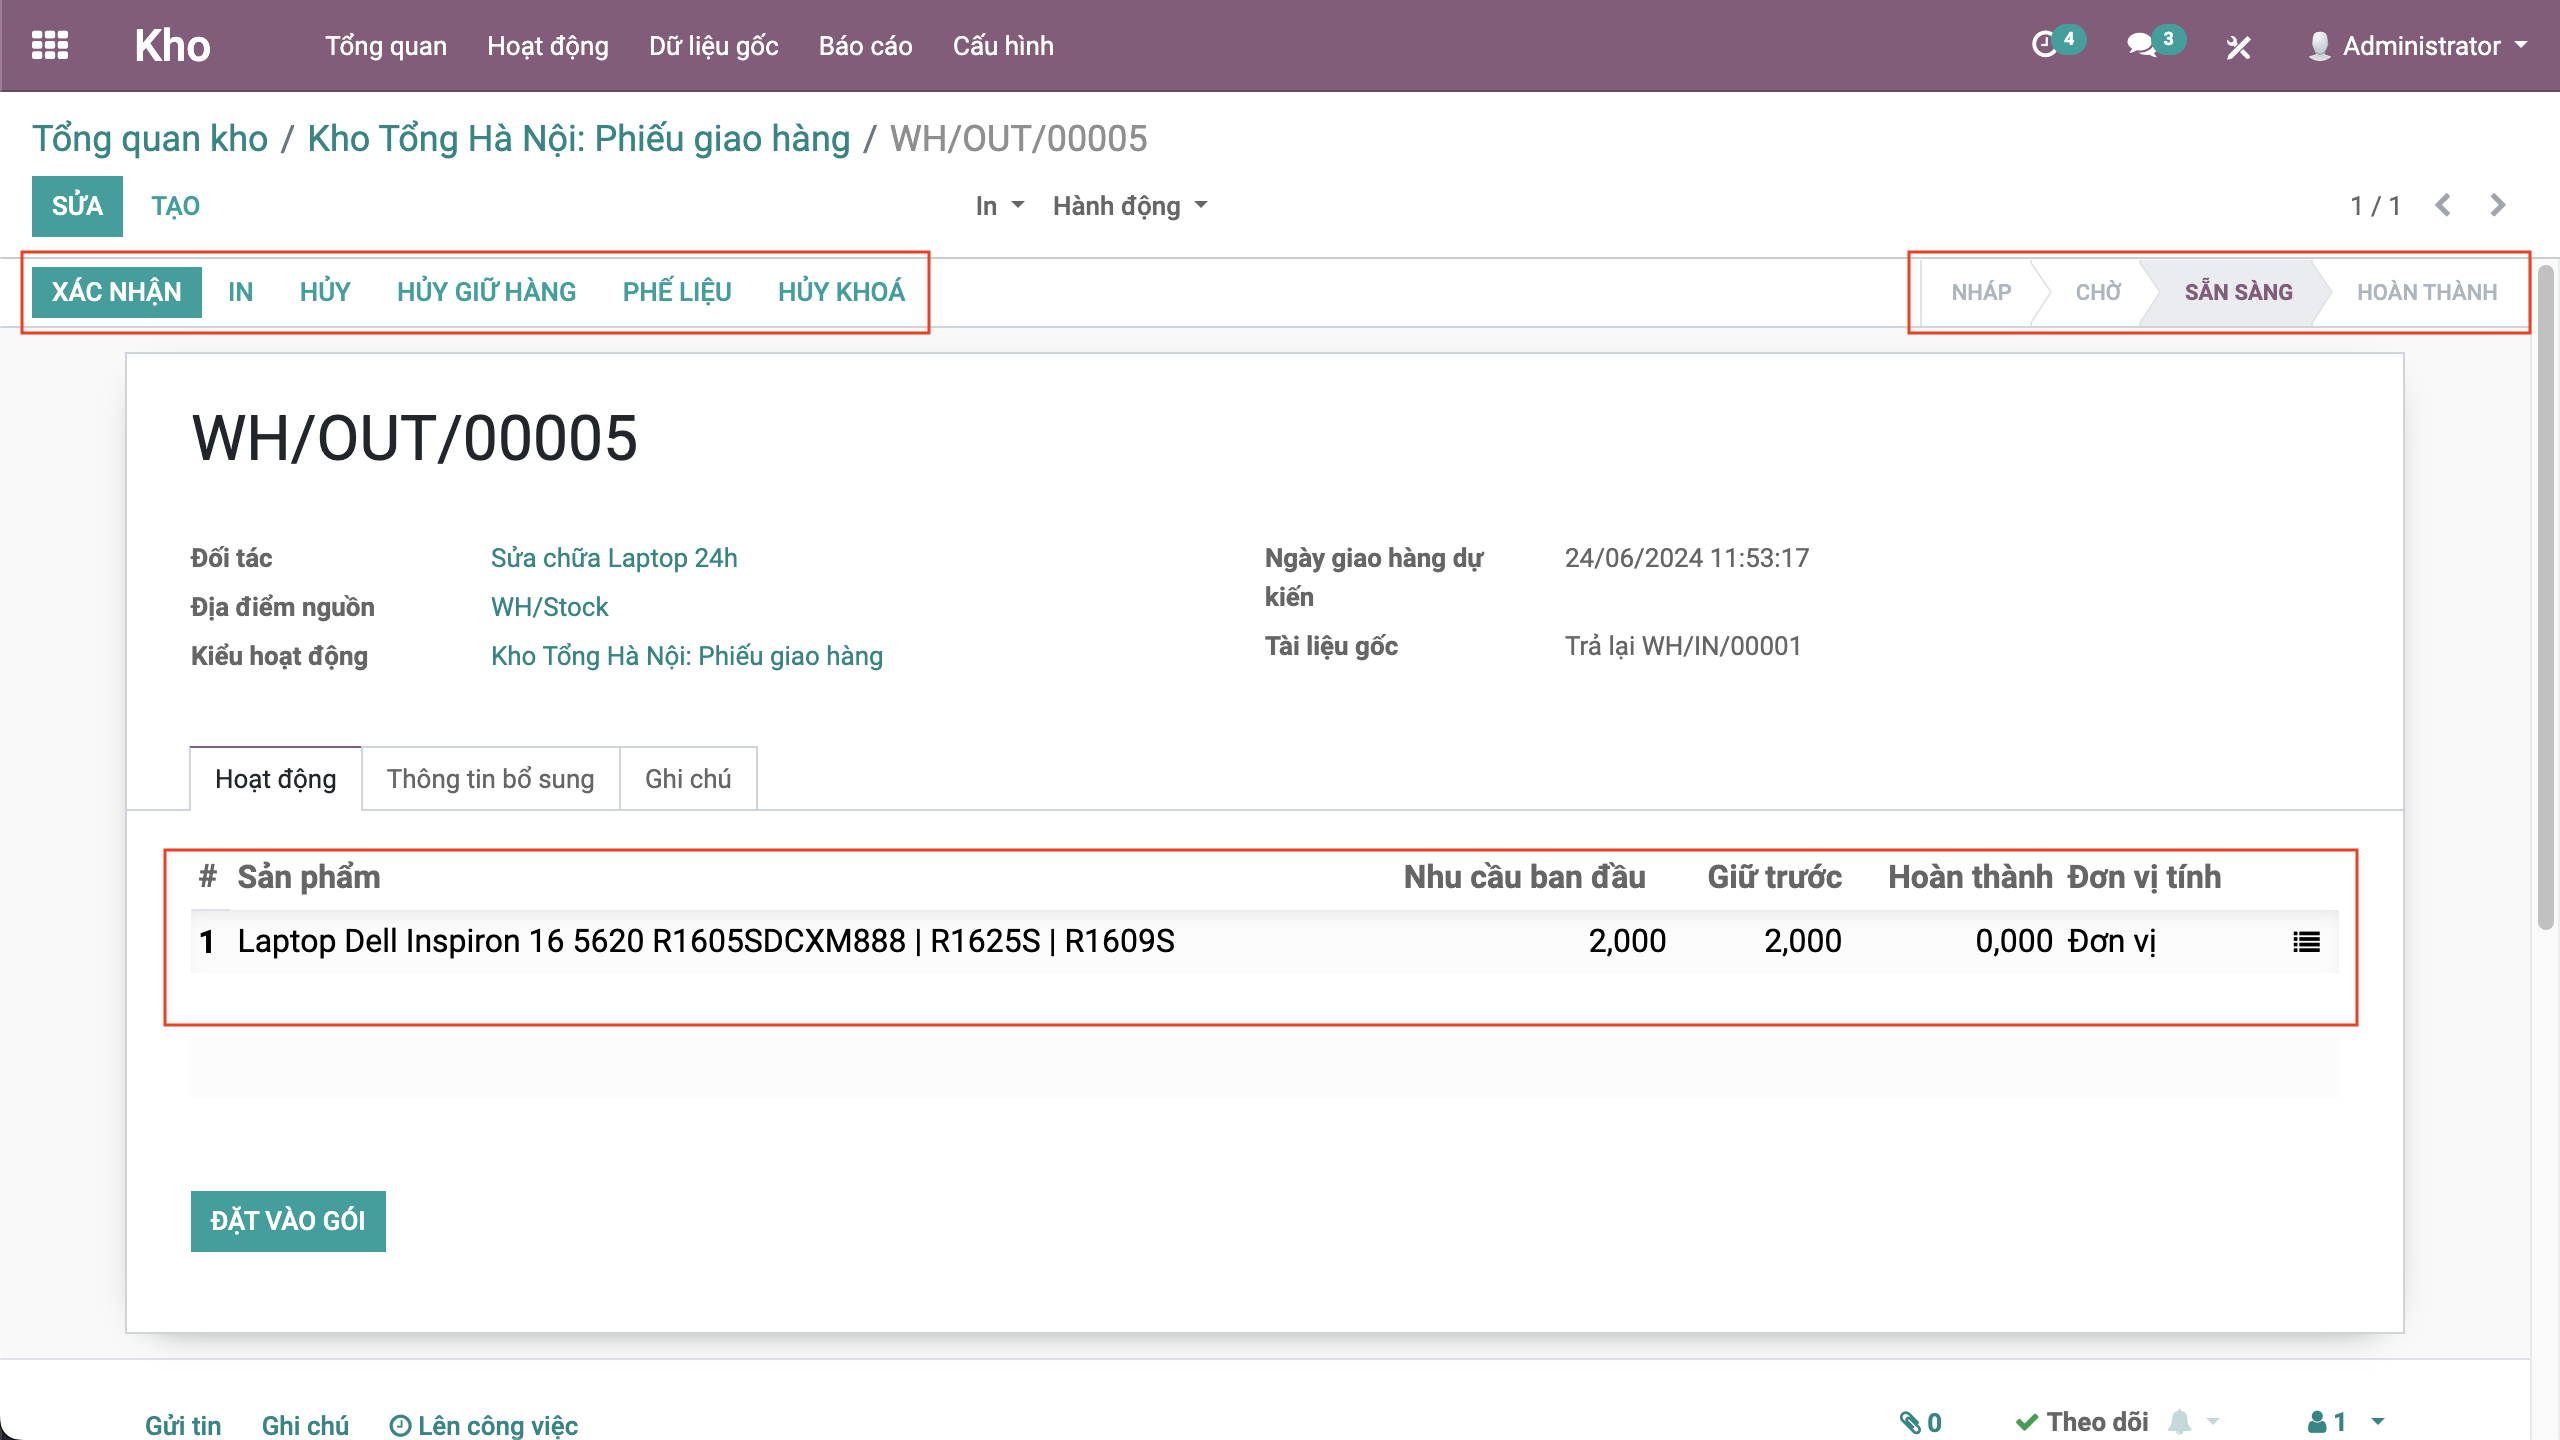Click the XÁC NHẬN button
The width and height of the screenshot is (2560, 1440).
coord(116,292)
